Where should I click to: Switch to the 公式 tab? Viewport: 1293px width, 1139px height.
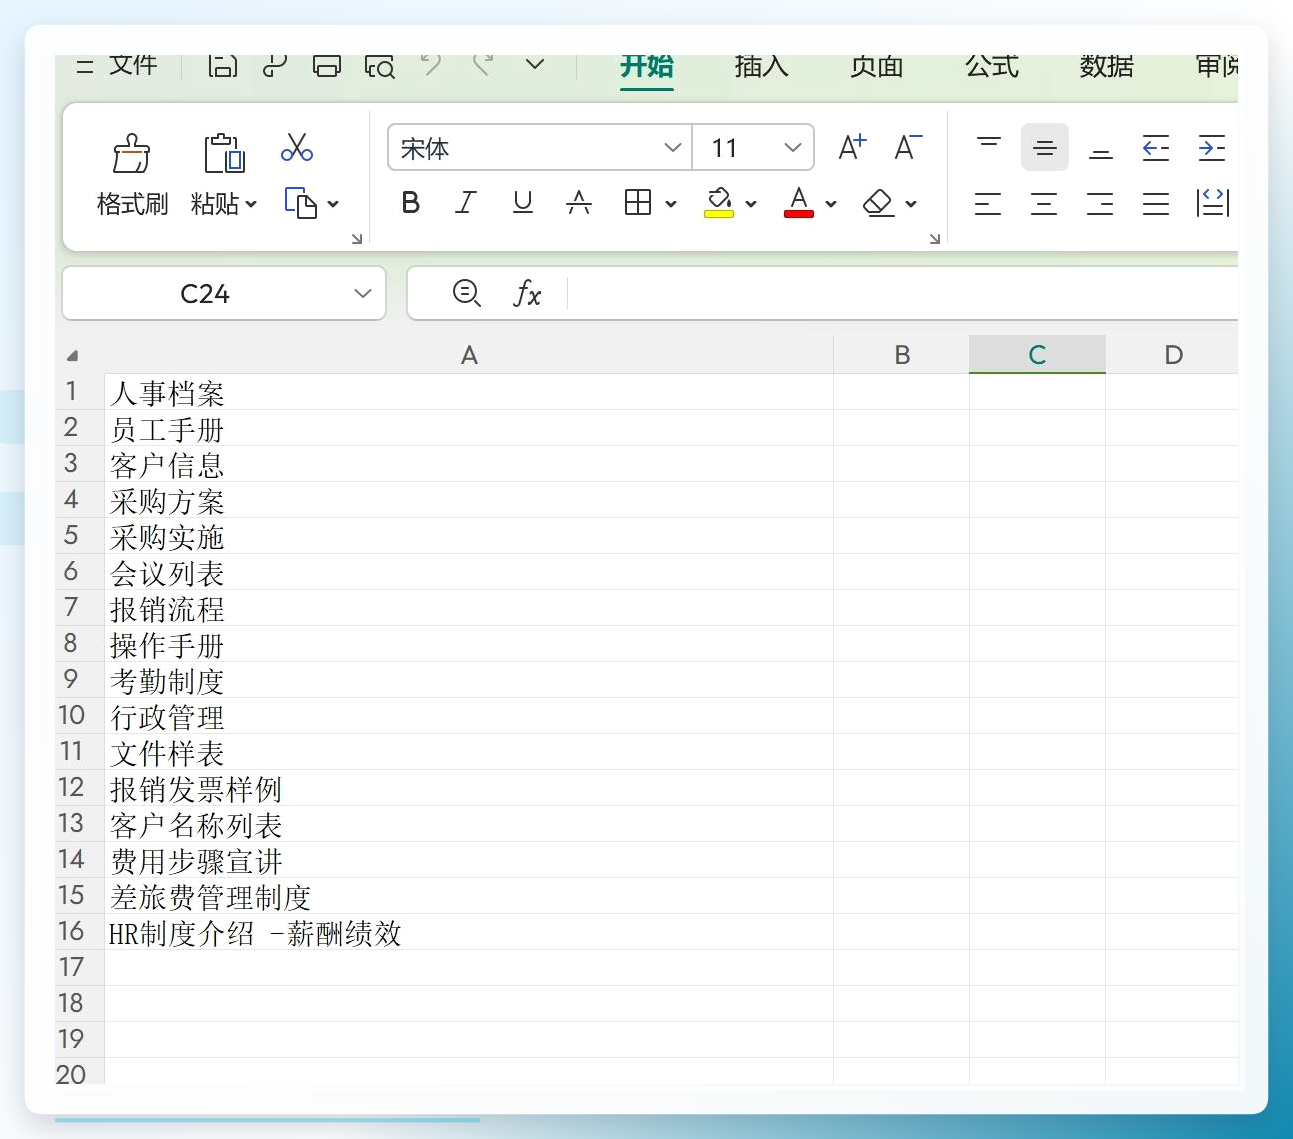tap(992, 66)
